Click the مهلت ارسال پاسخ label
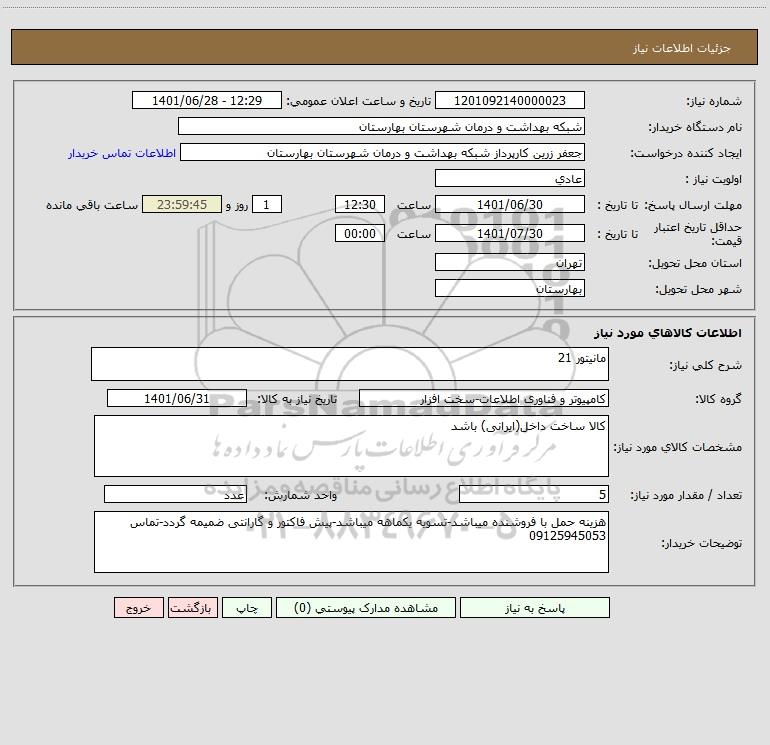Screen dimensions: 770x745 pyautogui.click(x=693, y=205)
